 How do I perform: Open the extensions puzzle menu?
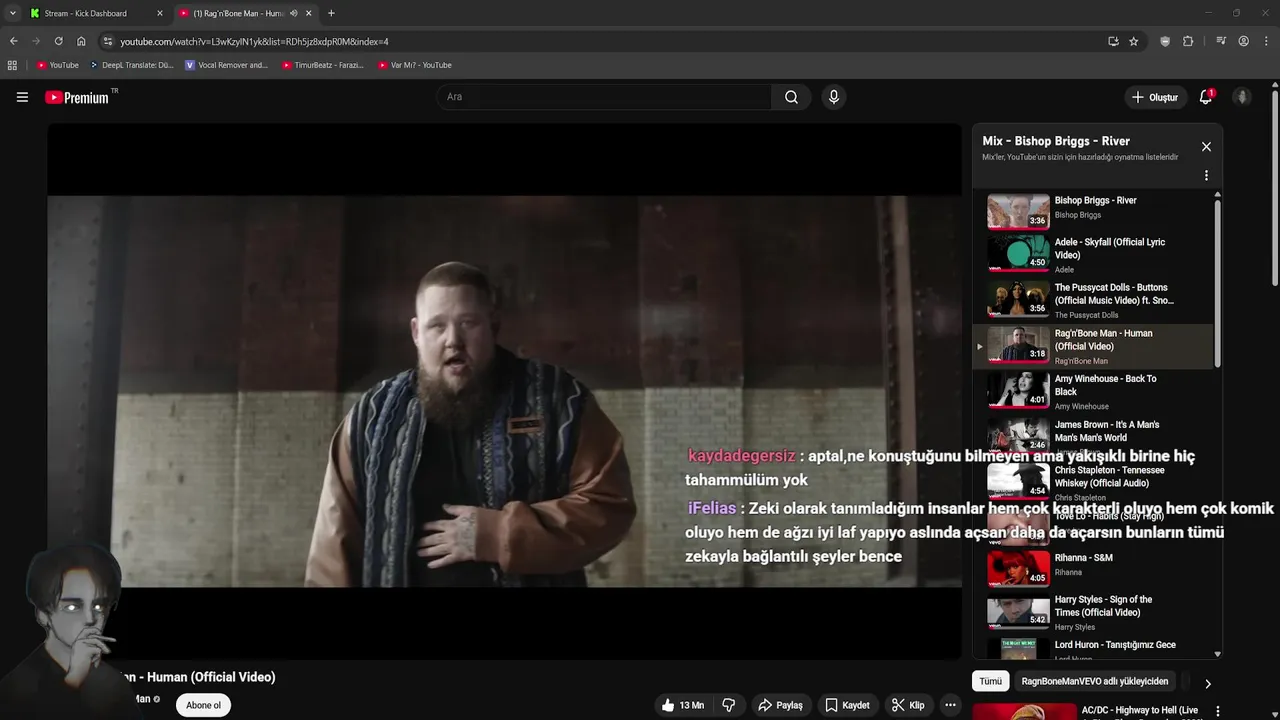(x=1188, y=41)
